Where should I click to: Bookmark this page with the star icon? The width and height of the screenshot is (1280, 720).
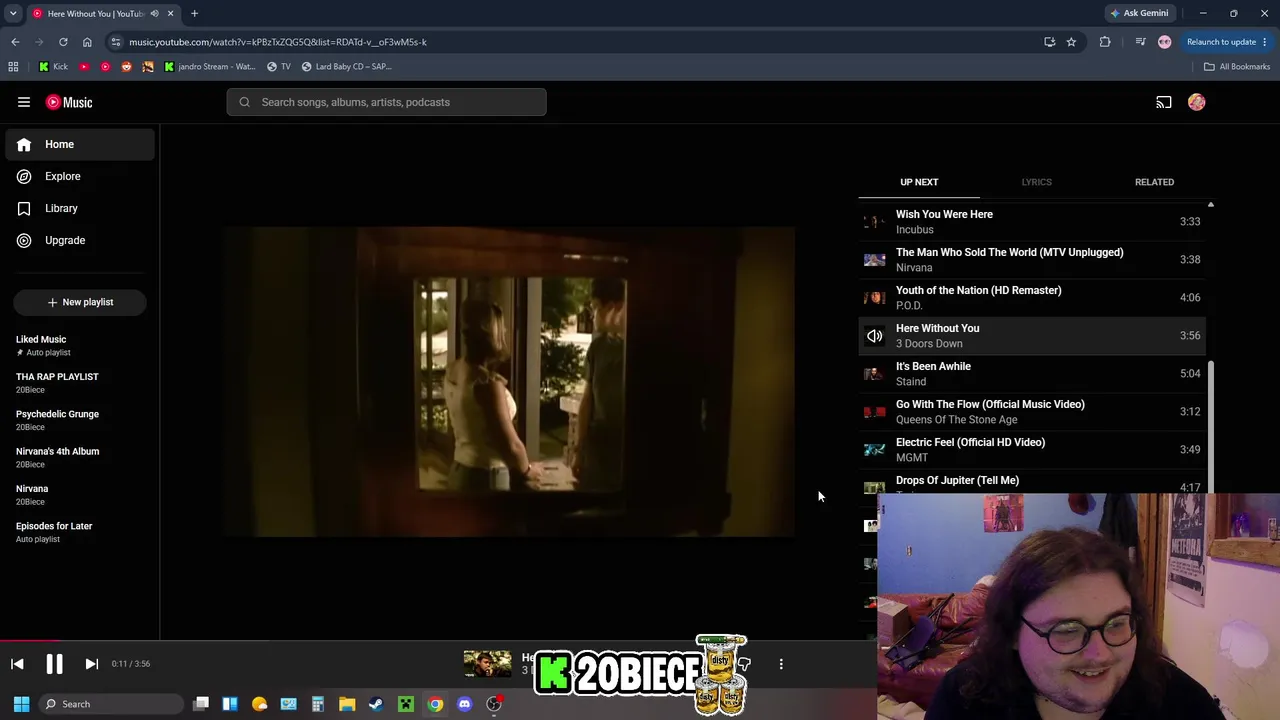coord(1071,42)
